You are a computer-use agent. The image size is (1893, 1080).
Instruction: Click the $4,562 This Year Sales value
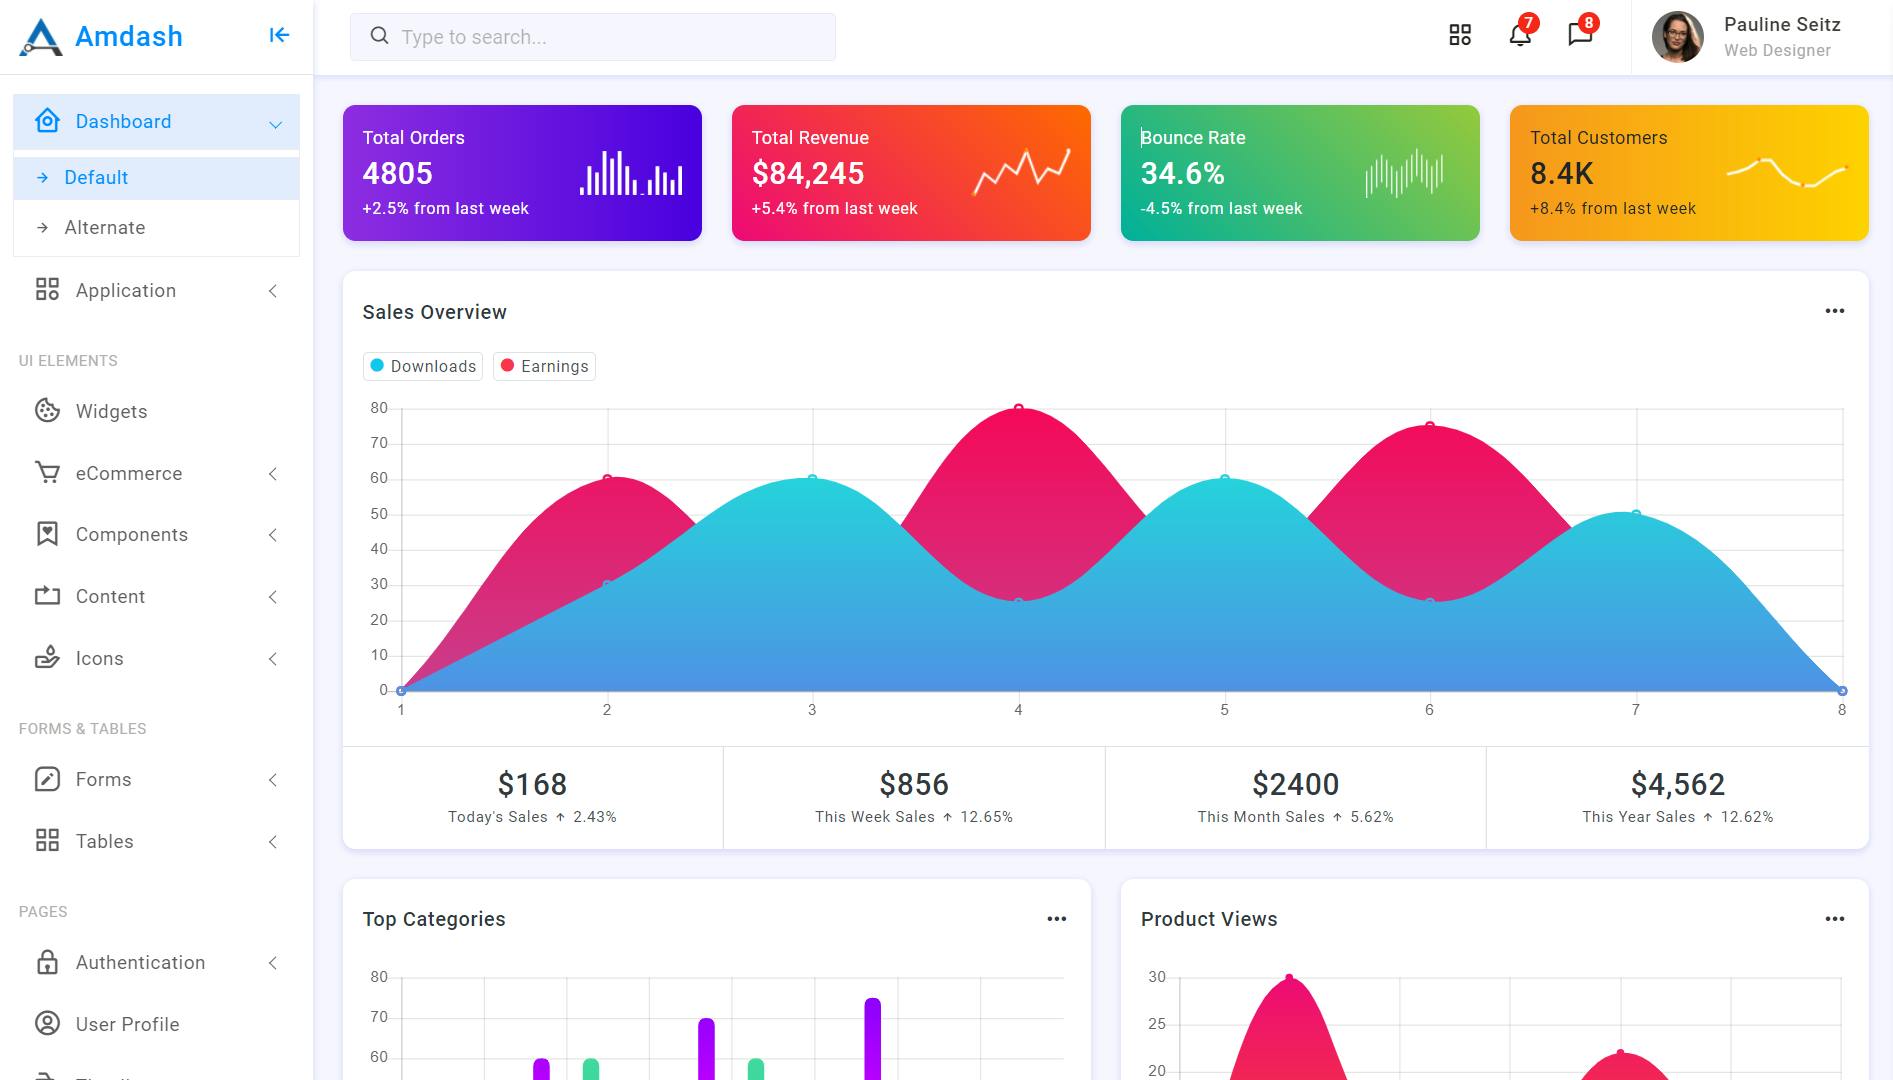click(1677, 784)
